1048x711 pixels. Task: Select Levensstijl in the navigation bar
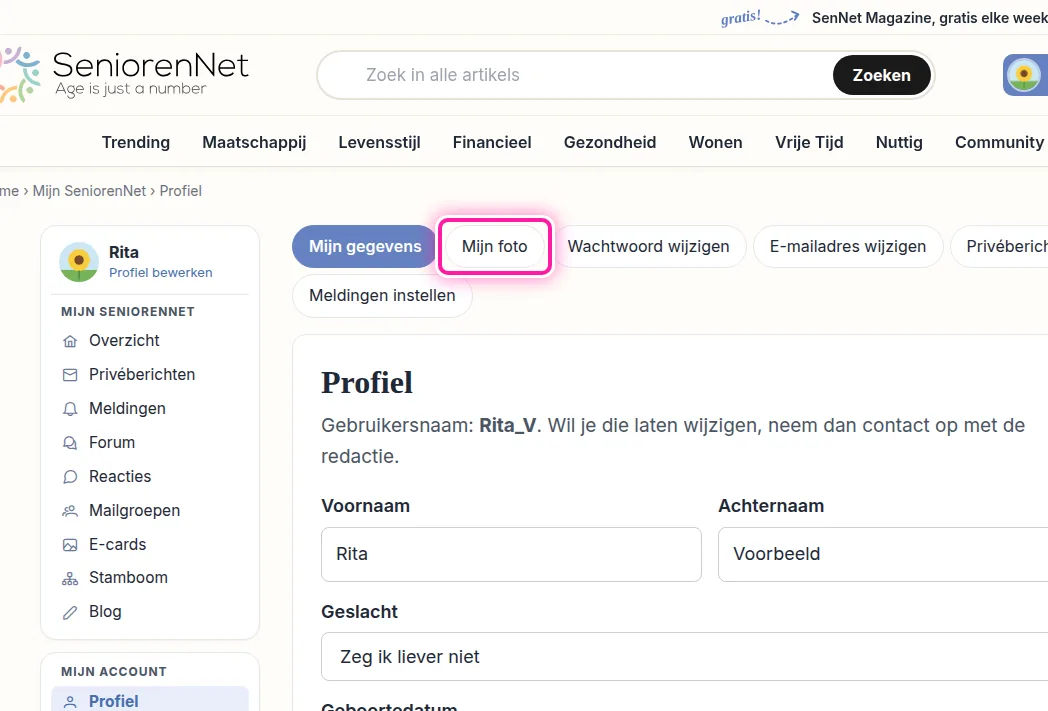point(379,142)
